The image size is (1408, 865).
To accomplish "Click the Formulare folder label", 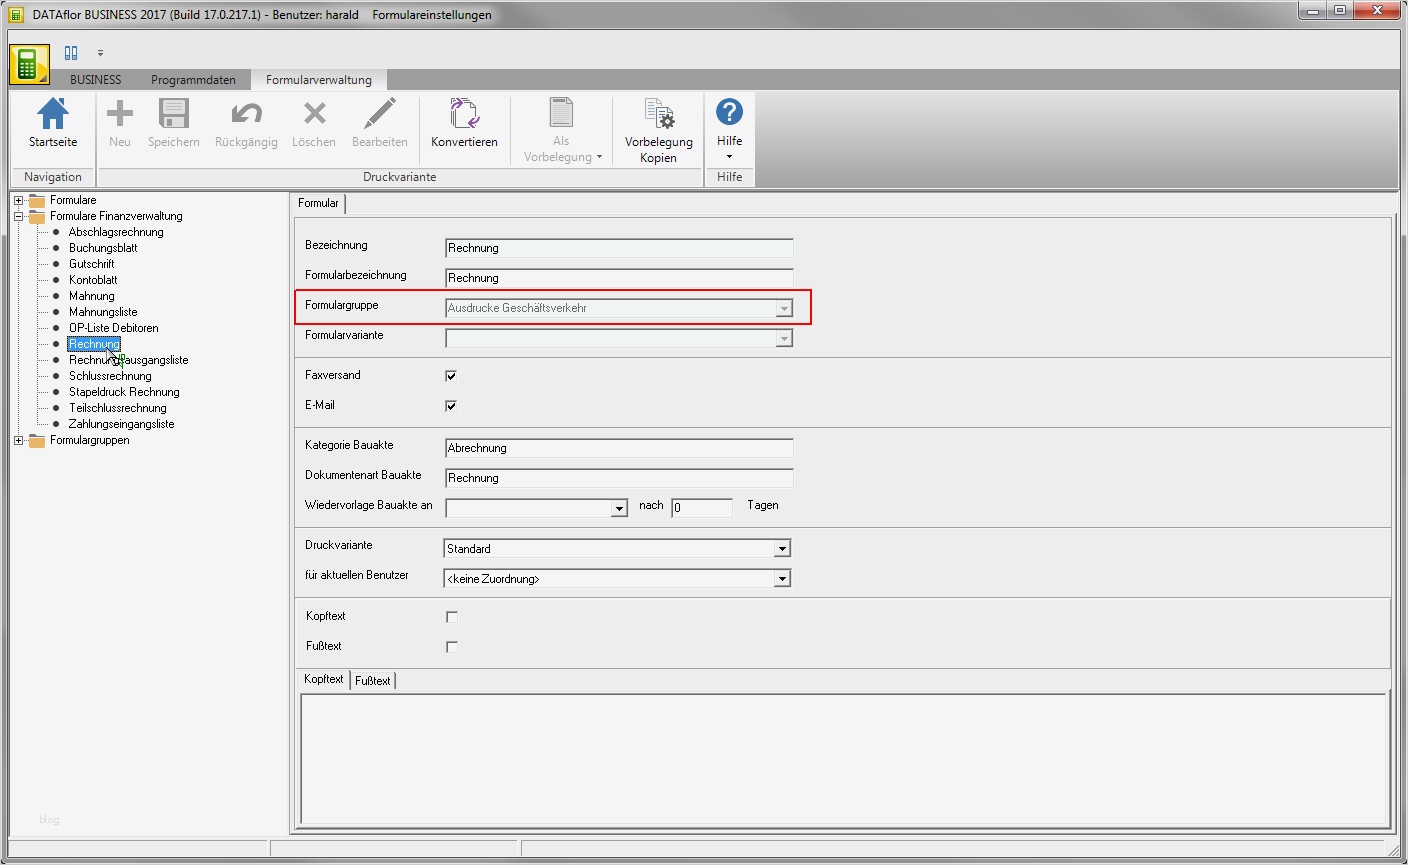I will (73, 200).
